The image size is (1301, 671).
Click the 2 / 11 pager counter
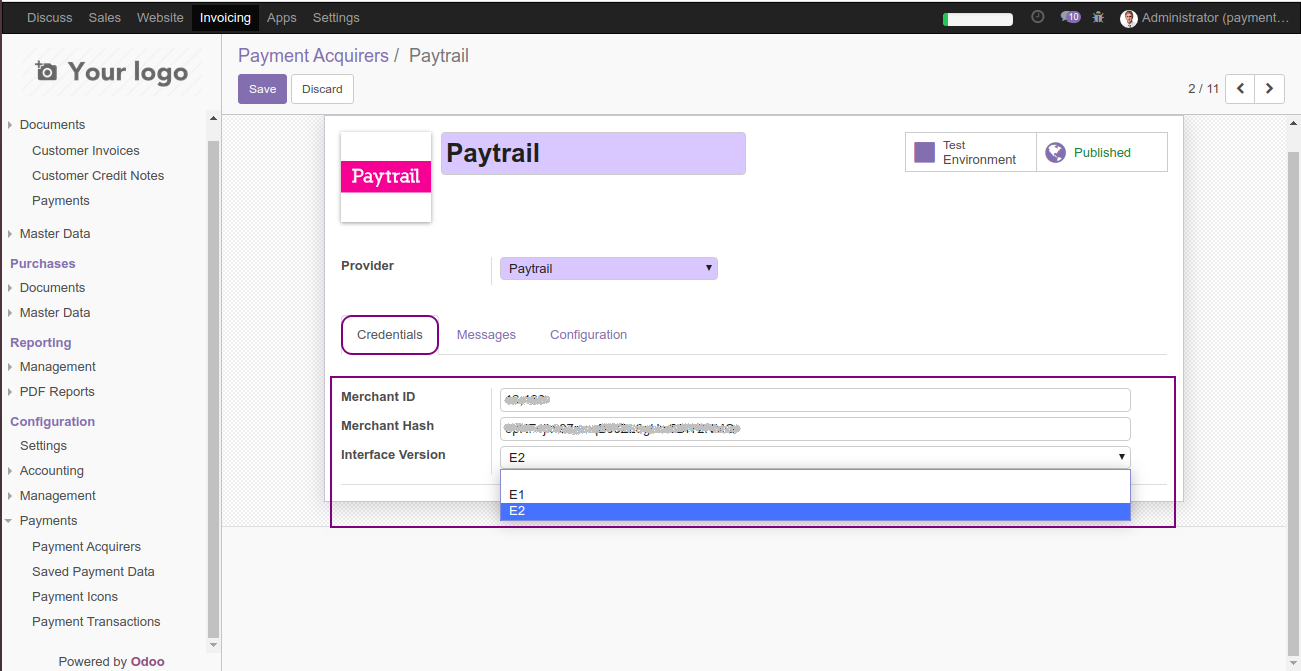[x=1203, y=89]
